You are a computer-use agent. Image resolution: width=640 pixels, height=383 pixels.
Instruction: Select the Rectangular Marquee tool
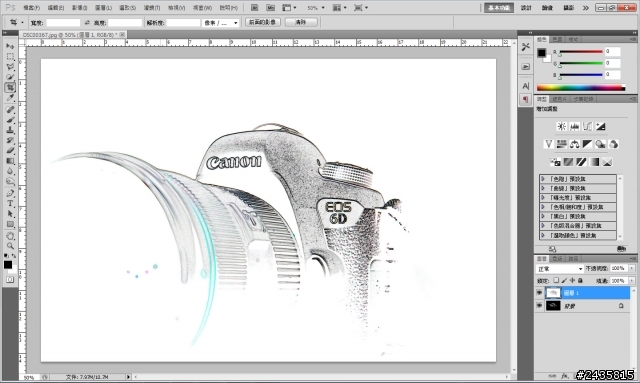coord(10,56)
